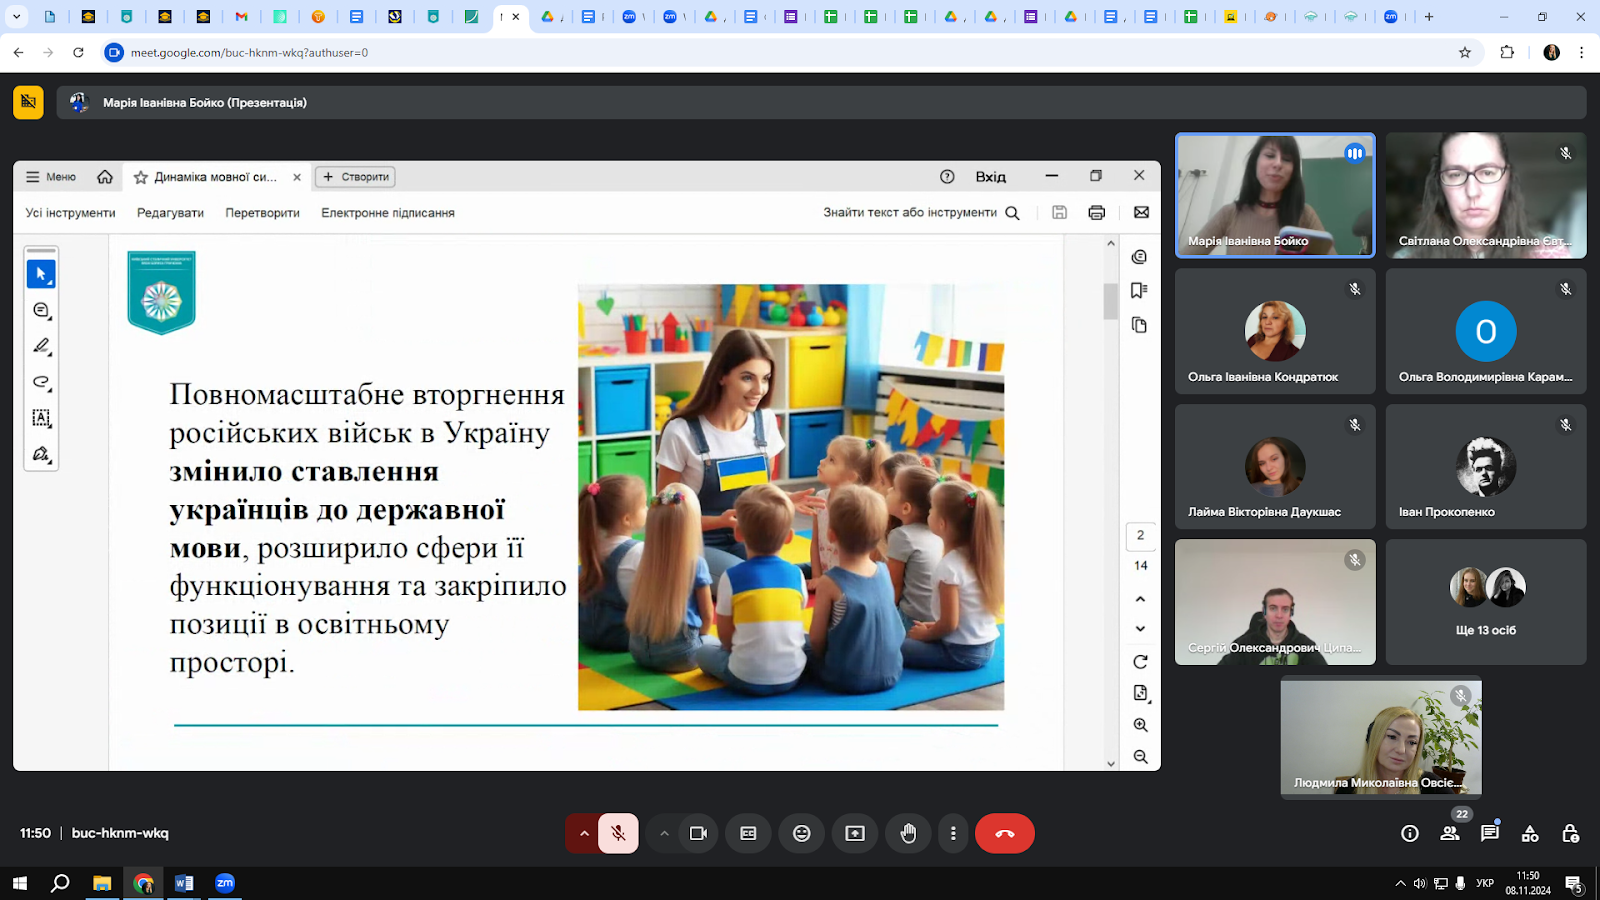Open meeting details info icon
This screenshot has height=900, width=1600.
[1410, 833]
